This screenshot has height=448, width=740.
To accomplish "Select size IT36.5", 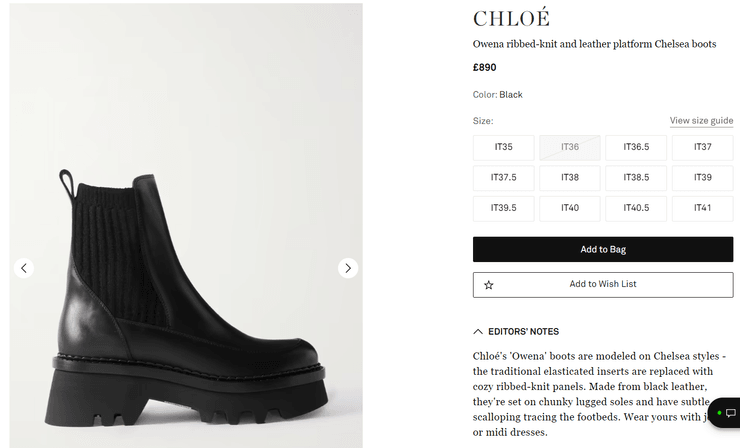I will [636, 147].
